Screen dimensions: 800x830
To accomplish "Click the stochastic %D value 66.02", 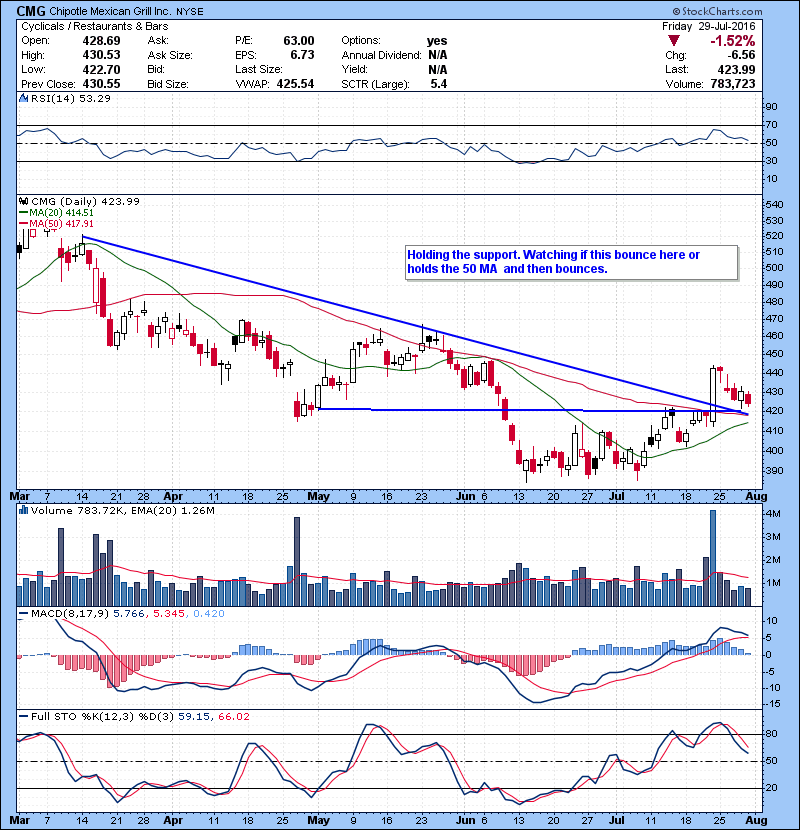I will coord(233,716).
